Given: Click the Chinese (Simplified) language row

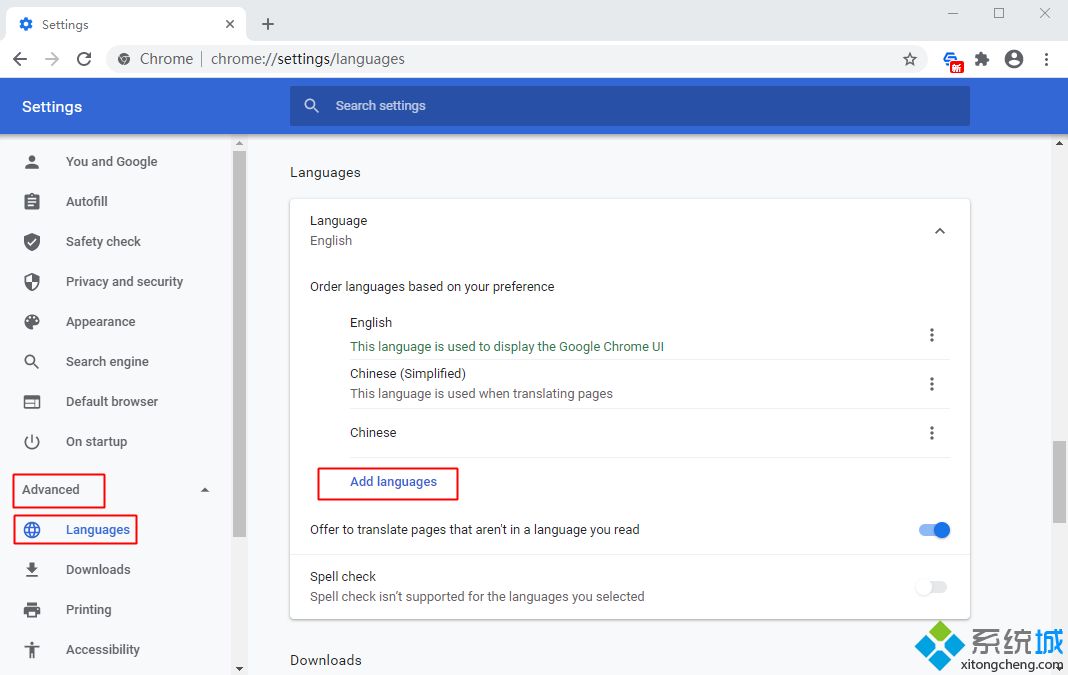Looking at the screenshot, I should coord(650,383).
